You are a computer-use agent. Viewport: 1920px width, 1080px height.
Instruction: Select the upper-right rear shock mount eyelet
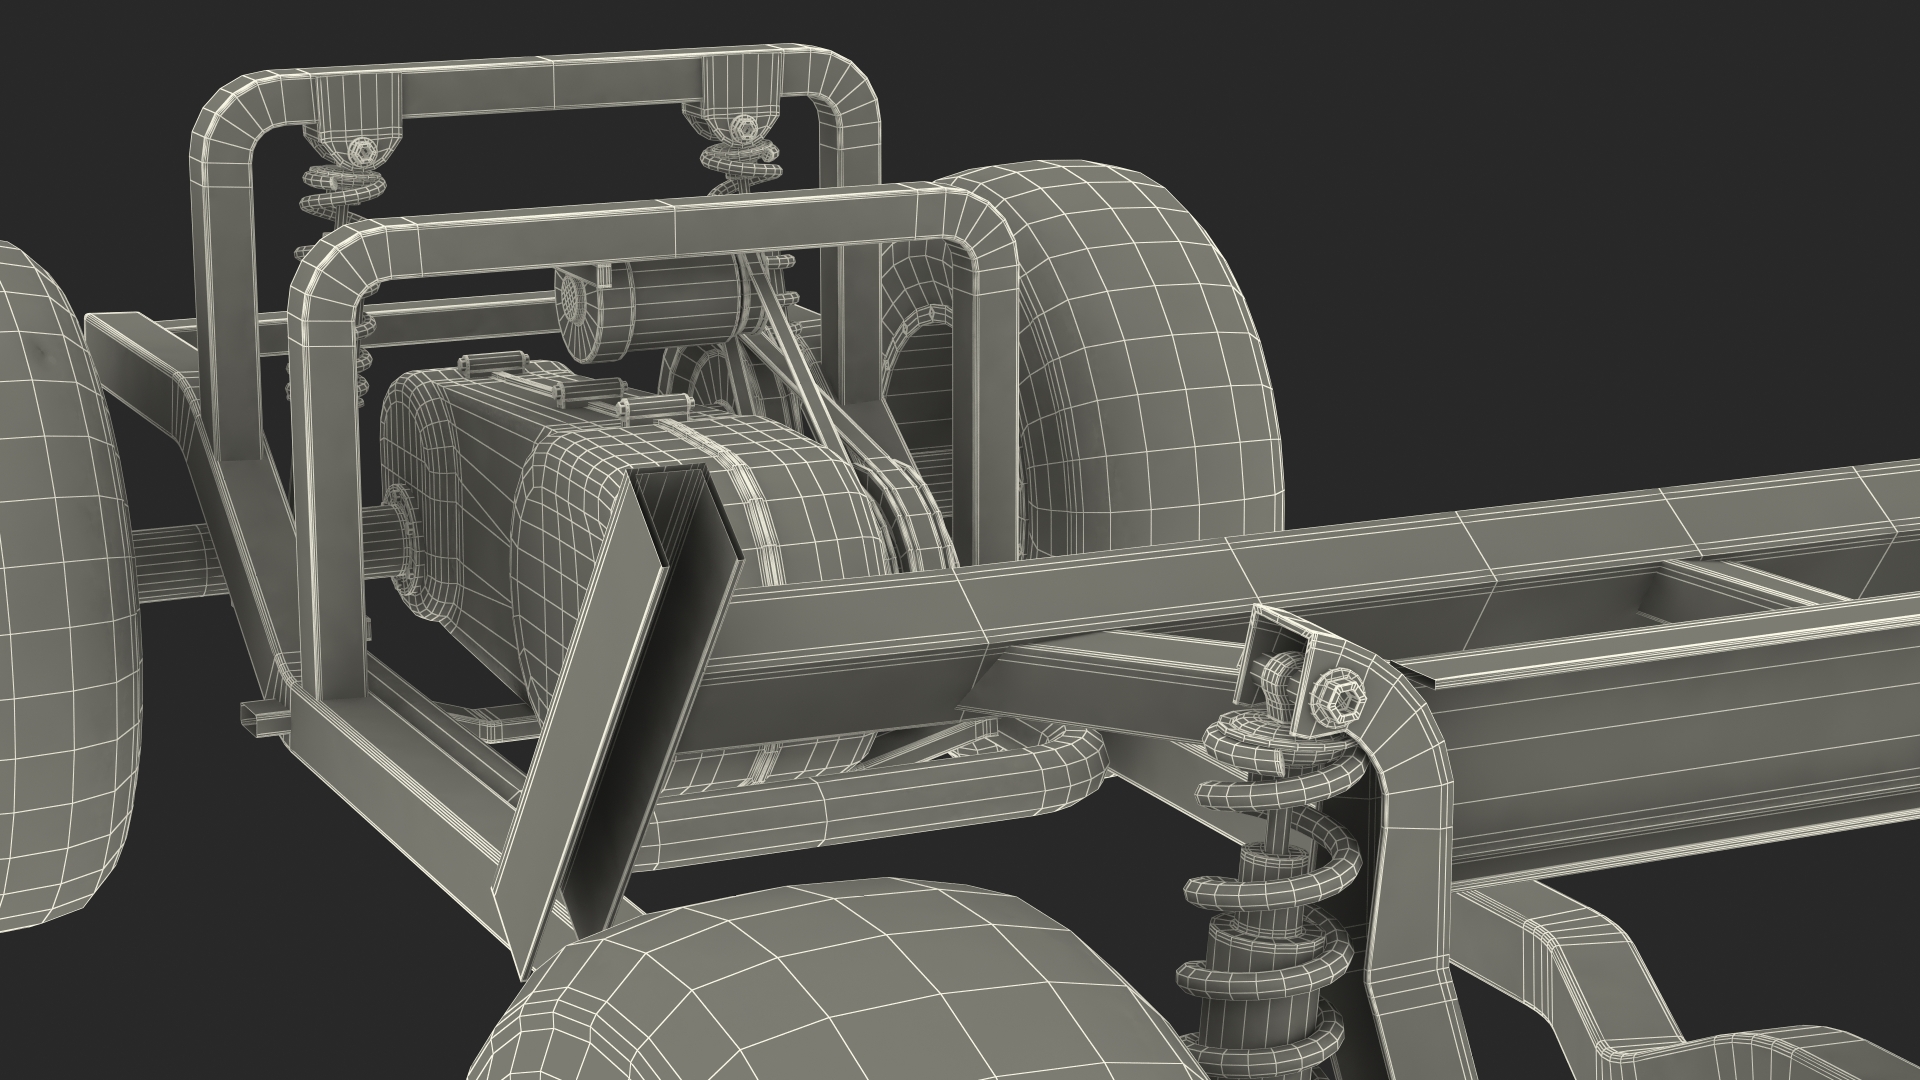coord(742,128)
